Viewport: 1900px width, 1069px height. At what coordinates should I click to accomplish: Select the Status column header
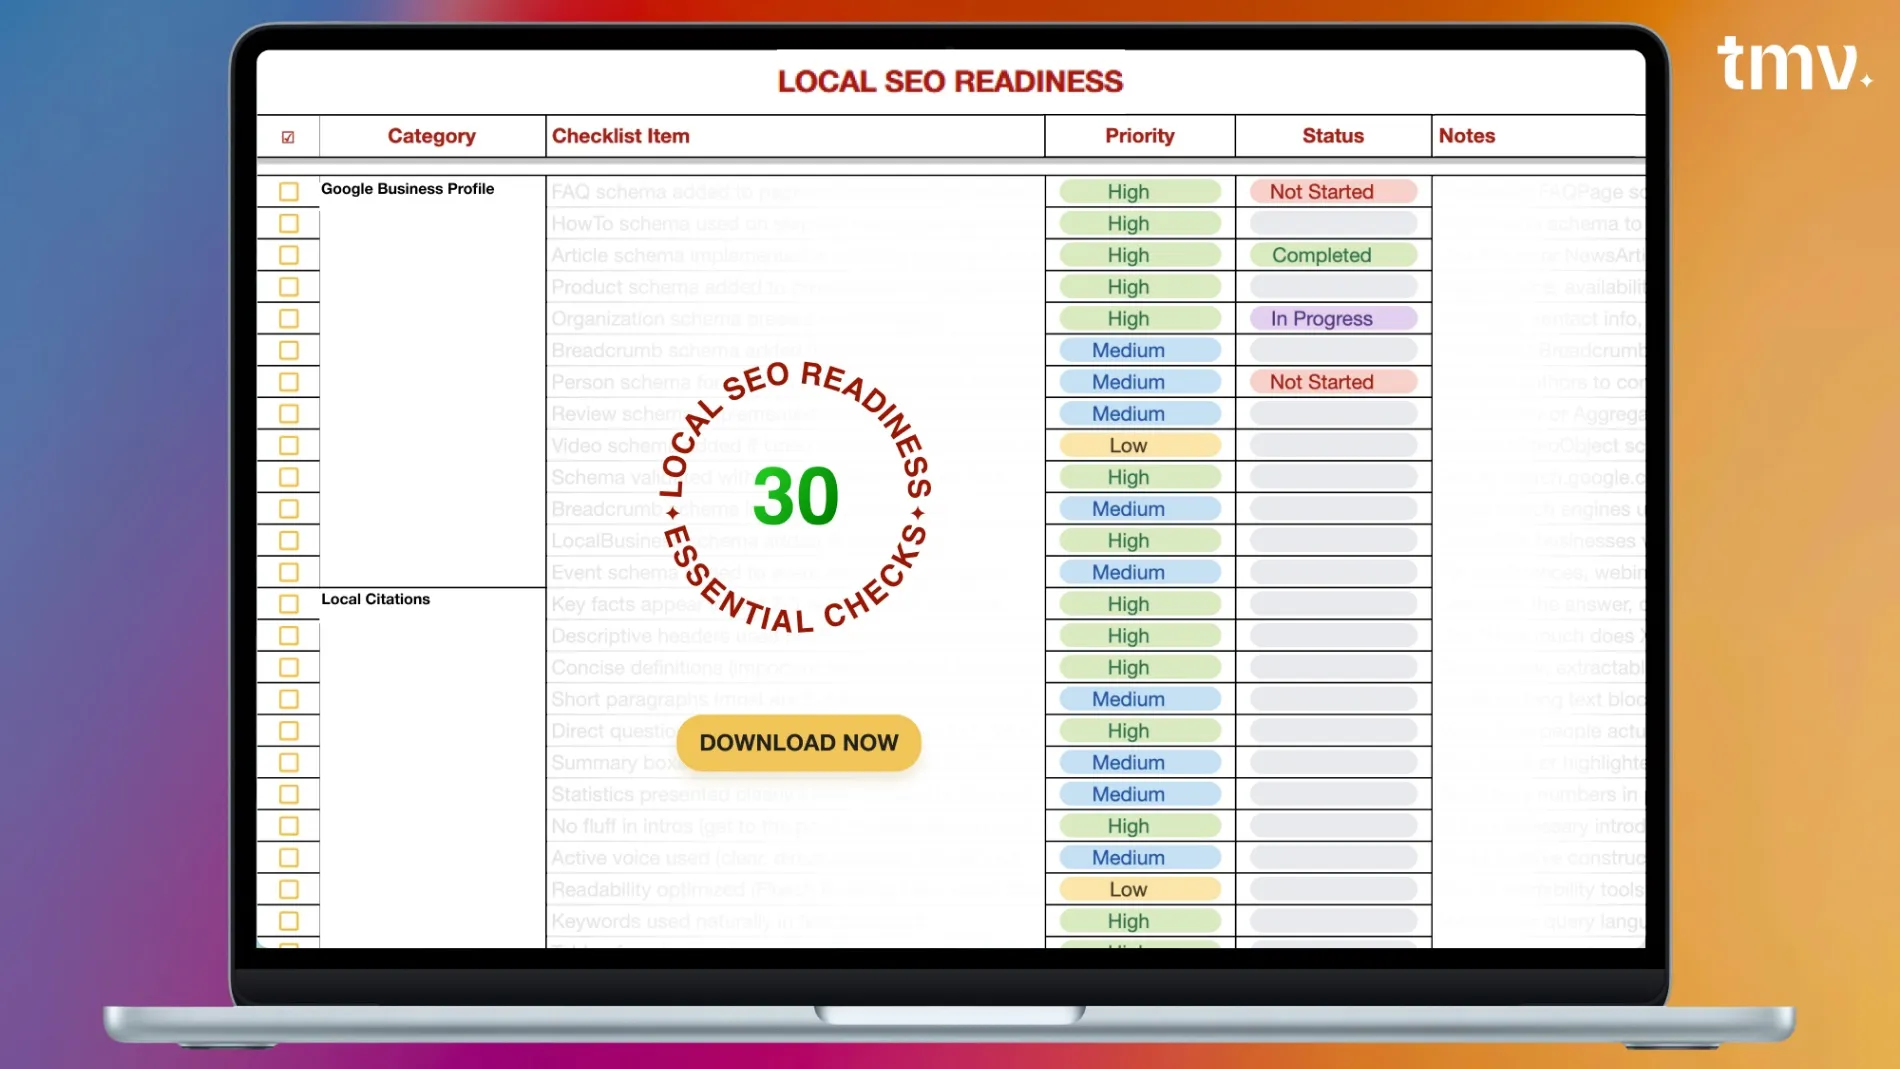(x=1332, y=136)
